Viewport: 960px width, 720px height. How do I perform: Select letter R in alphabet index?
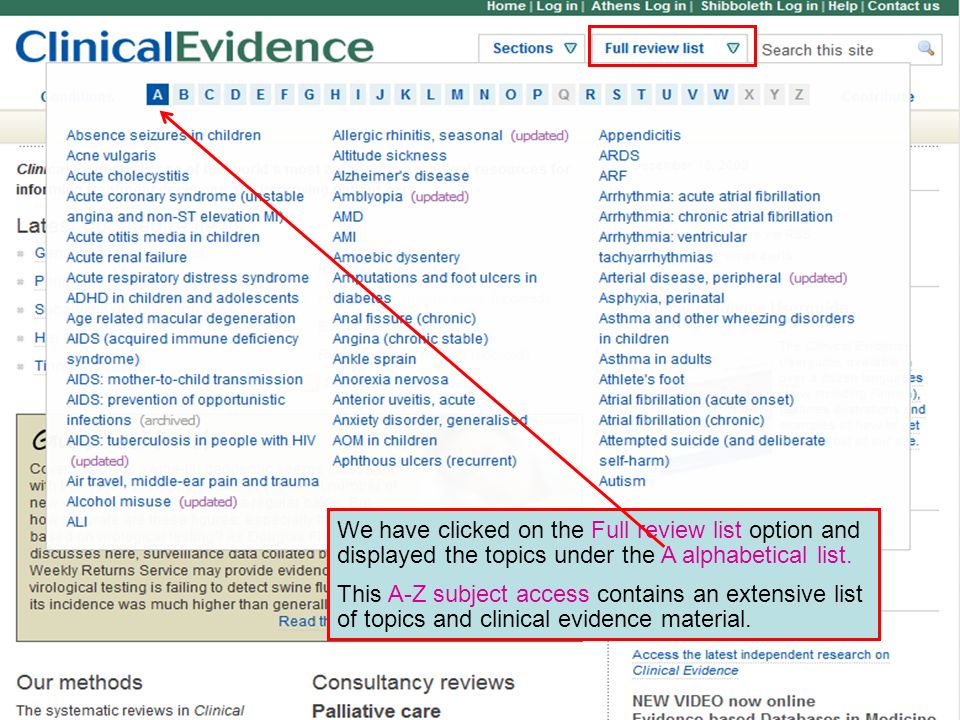tap(590, 95)
